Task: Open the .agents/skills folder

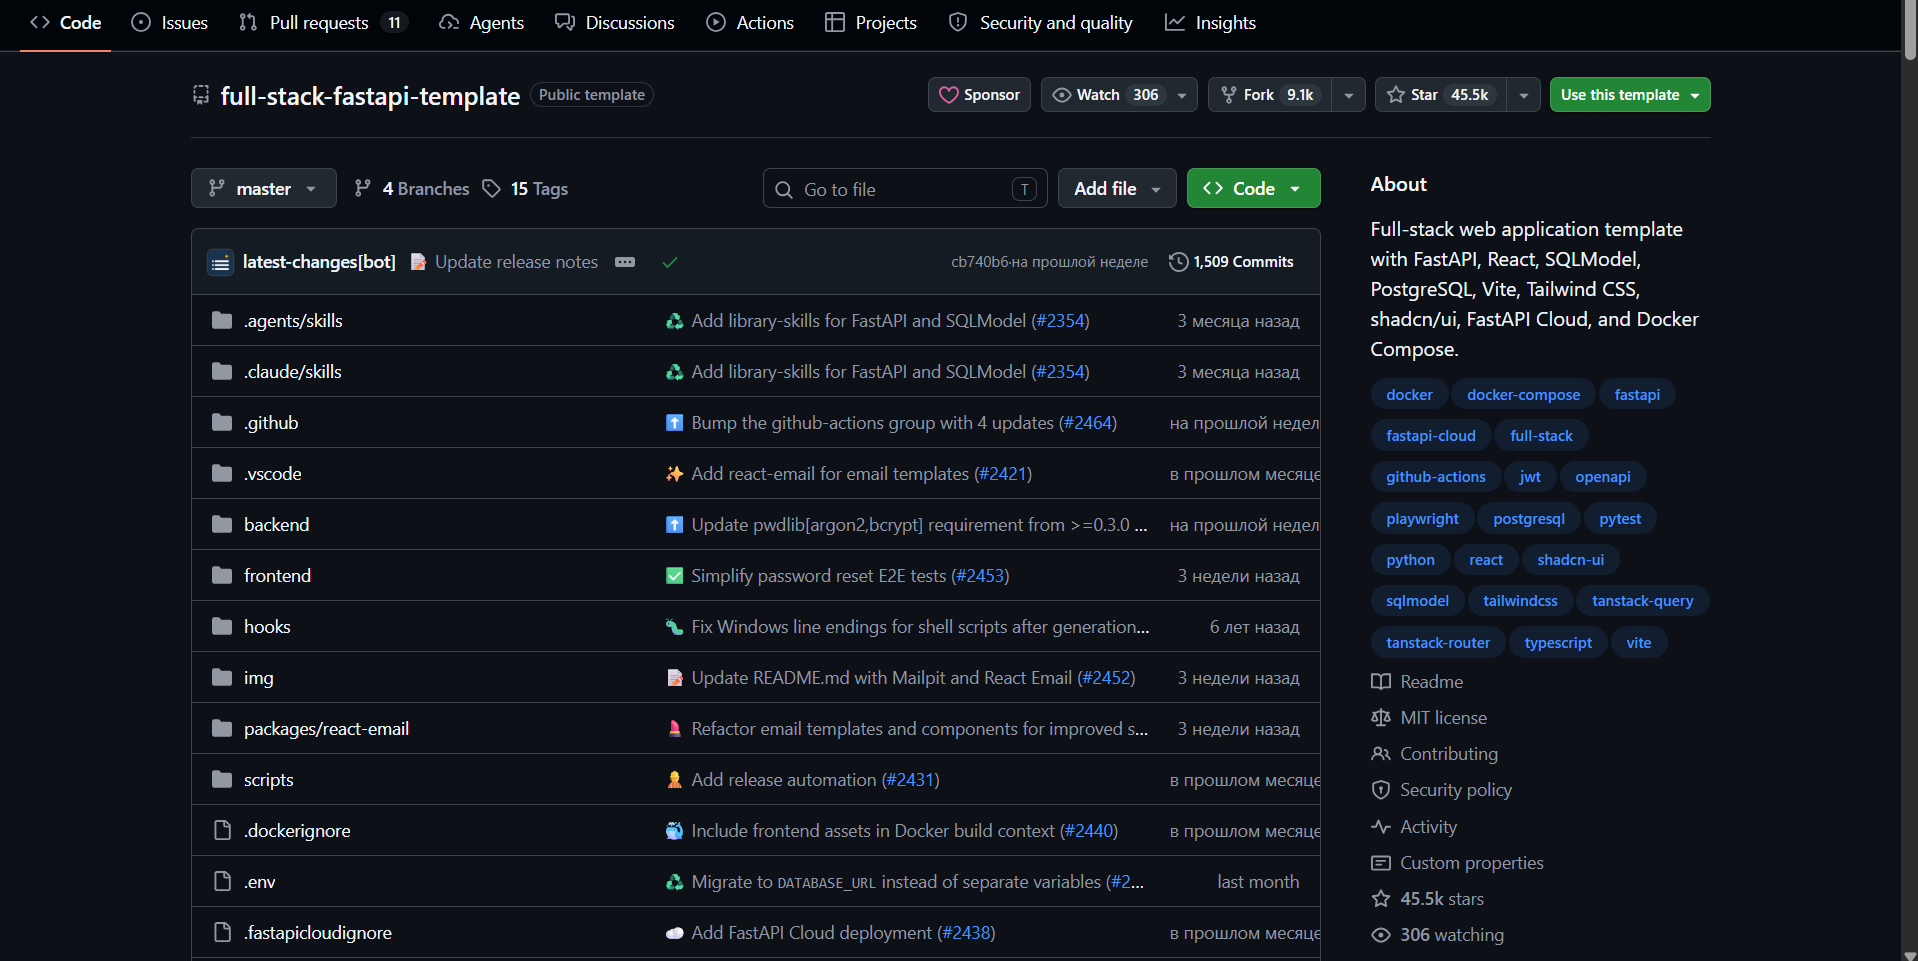Action: [293, 321]
